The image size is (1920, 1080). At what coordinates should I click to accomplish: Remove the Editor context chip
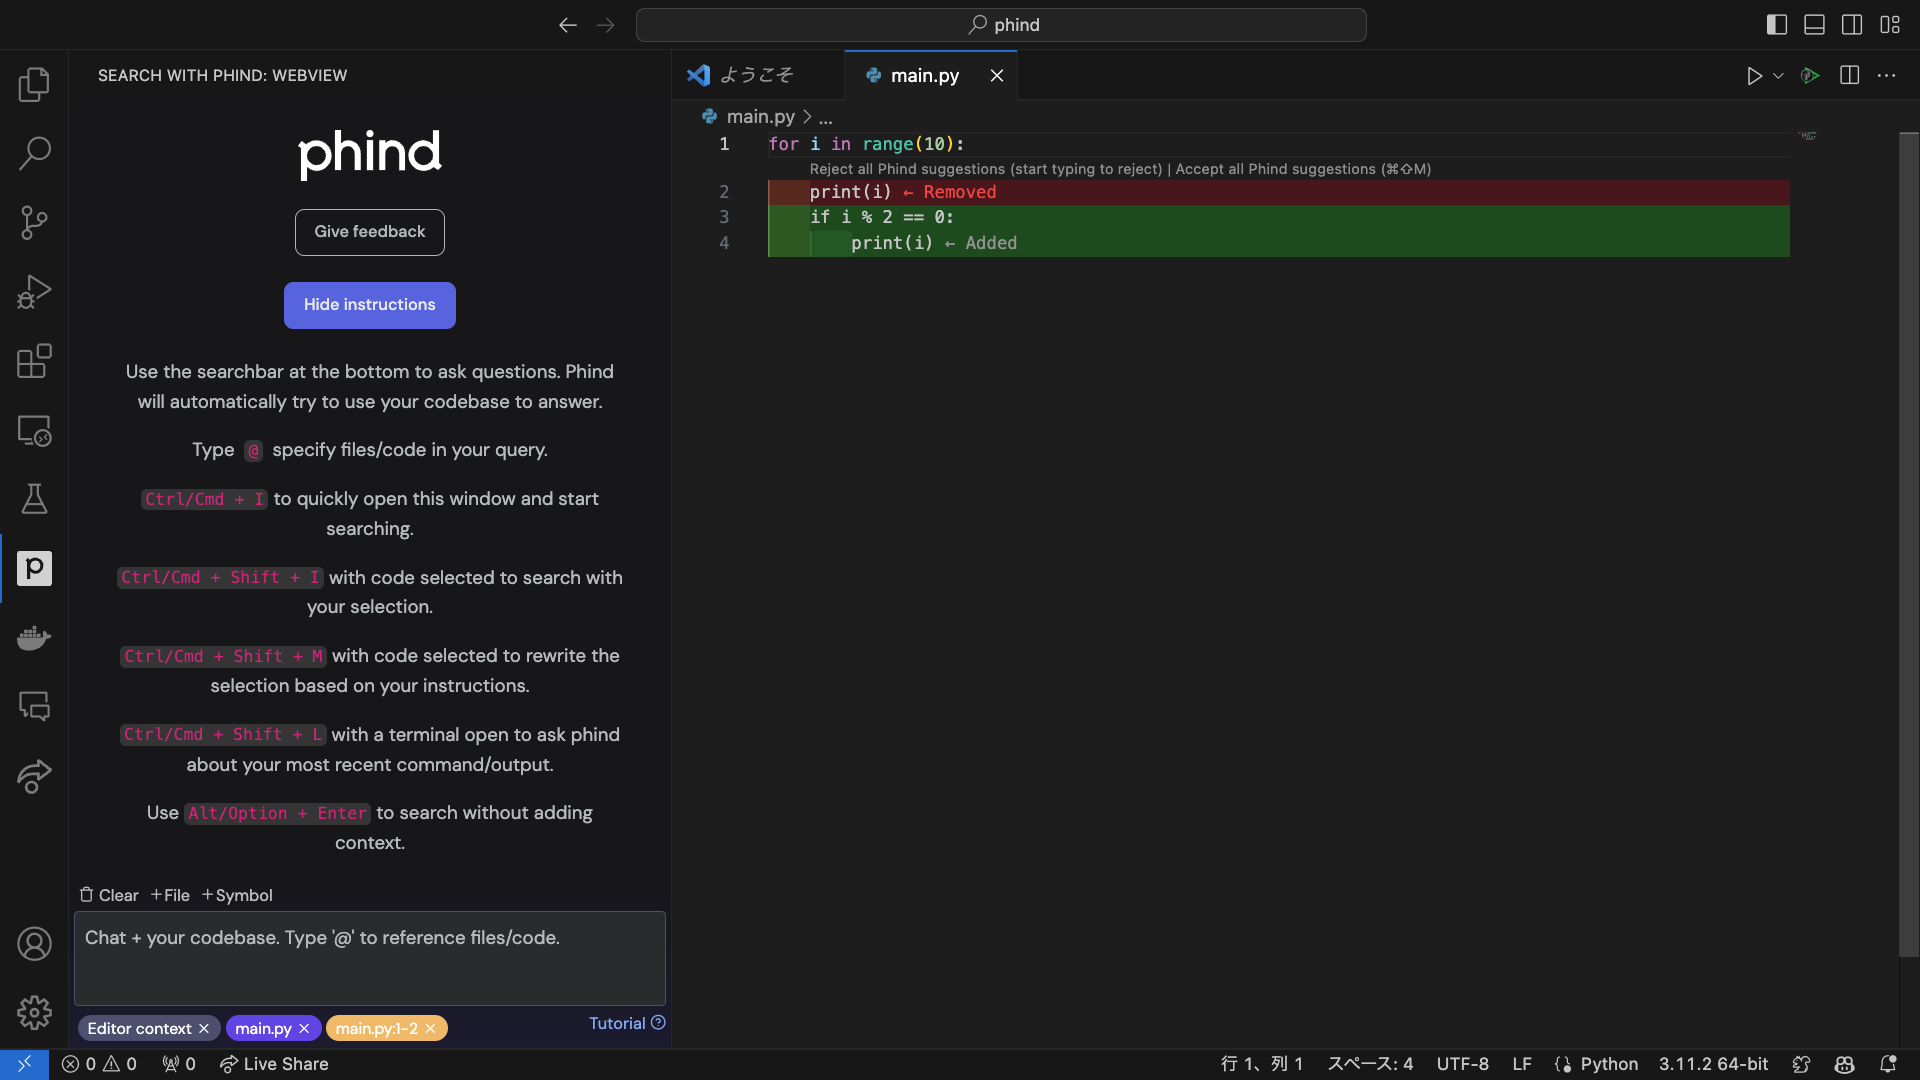pos(204,1028)
